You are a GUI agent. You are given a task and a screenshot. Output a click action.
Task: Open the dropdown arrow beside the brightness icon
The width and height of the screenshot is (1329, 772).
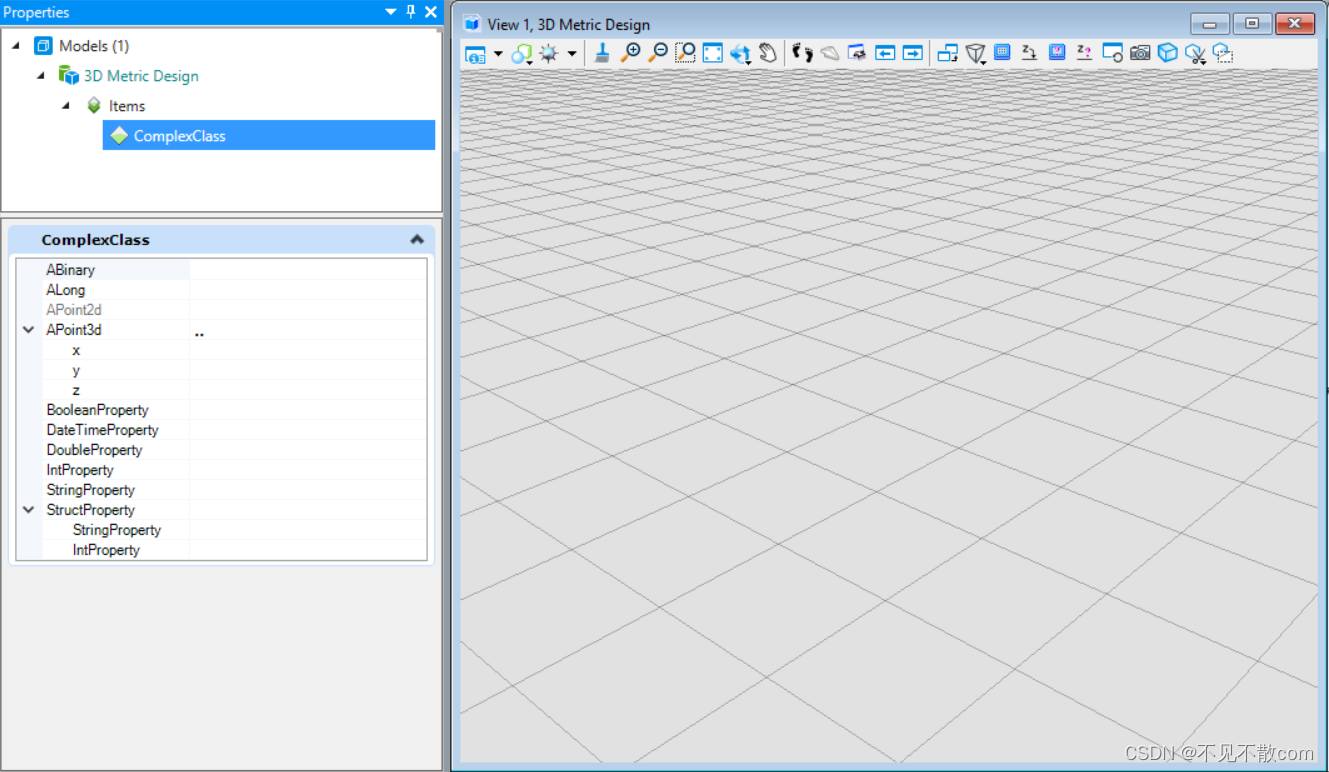[x=572, y=54]
